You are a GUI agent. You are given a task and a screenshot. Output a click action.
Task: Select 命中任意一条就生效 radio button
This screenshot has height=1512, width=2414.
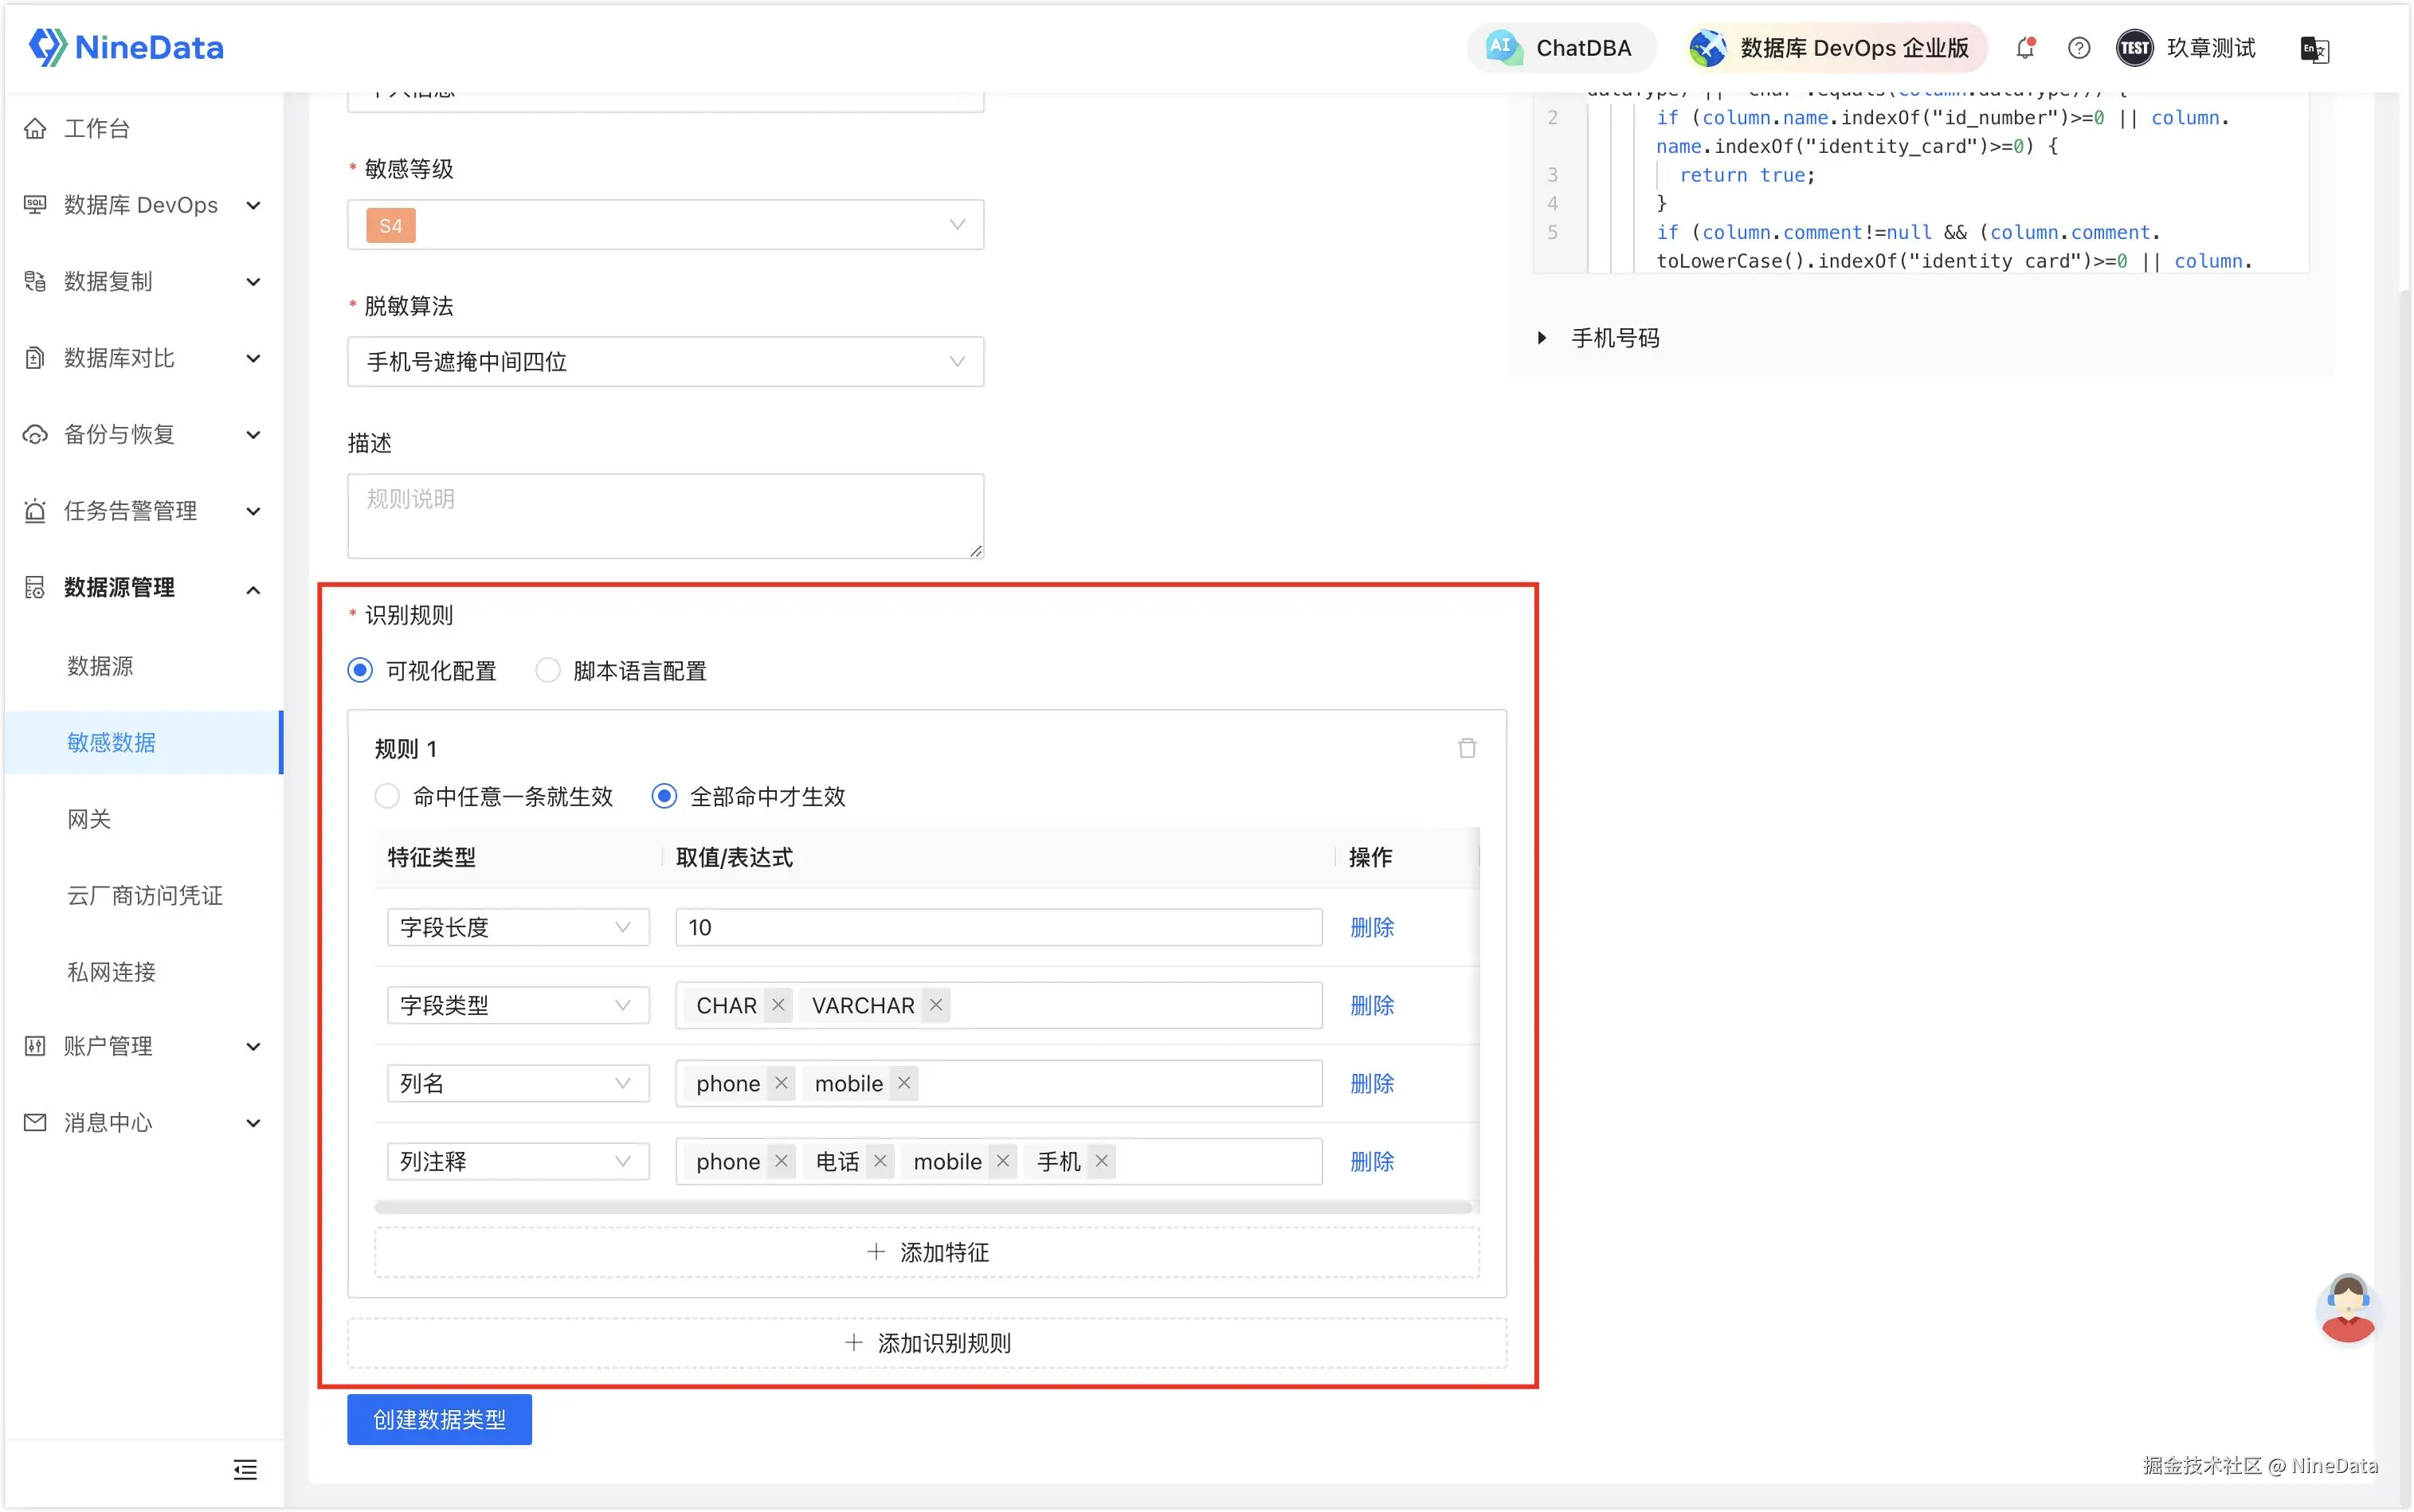point(387,796)
